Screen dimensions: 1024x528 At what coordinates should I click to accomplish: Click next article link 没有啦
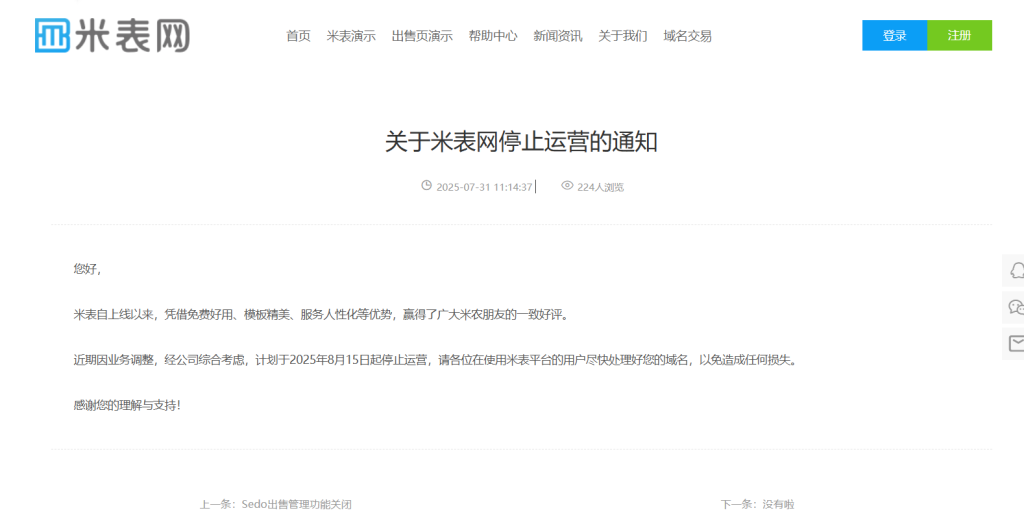[778, 504]
